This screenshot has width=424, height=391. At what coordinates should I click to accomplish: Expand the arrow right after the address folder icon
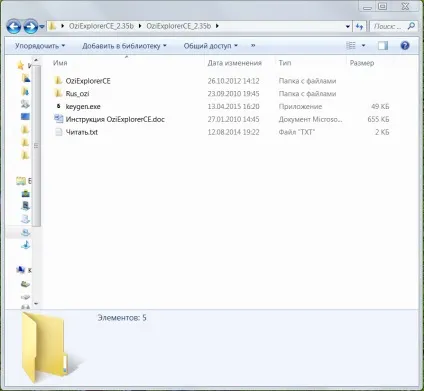click(62, 26)
